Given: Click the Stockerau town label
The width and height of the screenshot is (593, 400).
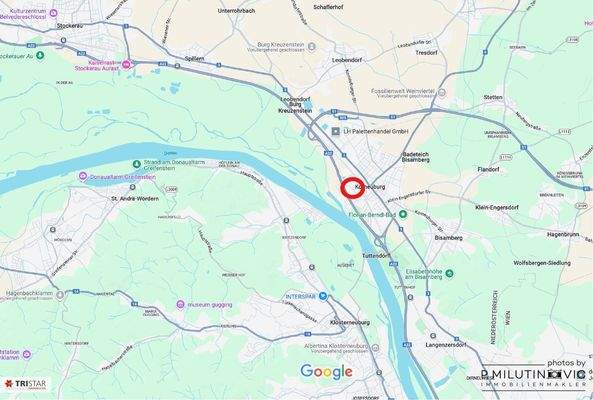Looking at the screenshot, I should [70, 26].
